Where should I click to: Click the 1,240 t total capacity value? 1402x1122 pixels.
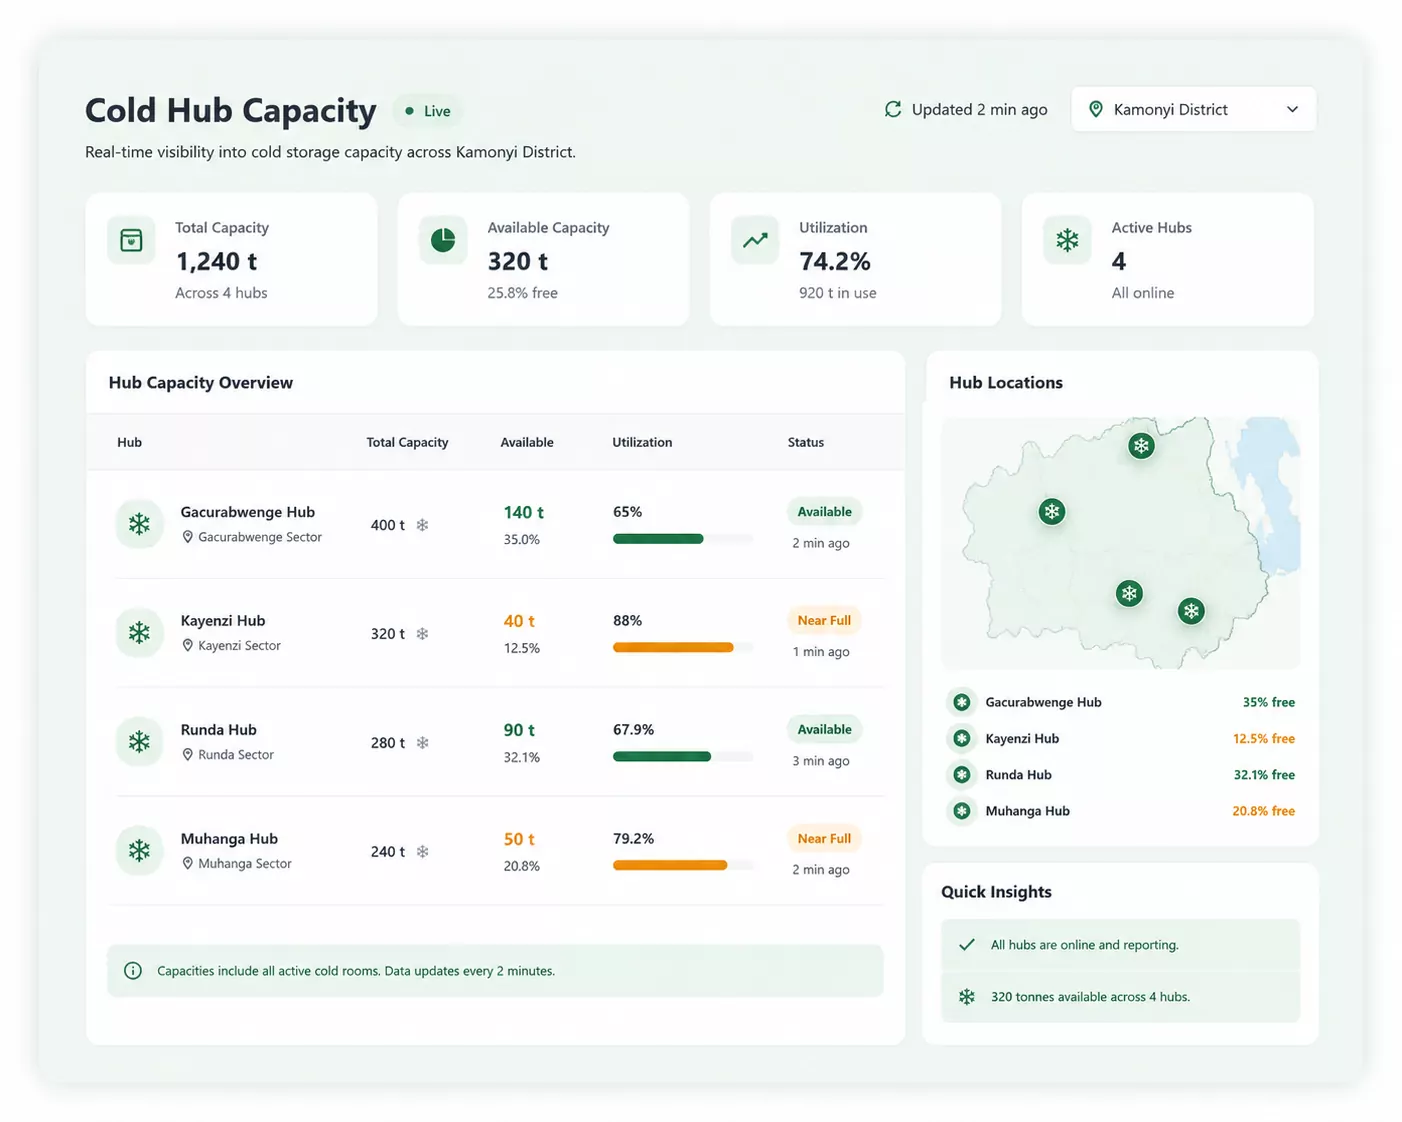(x=216, y=262)
